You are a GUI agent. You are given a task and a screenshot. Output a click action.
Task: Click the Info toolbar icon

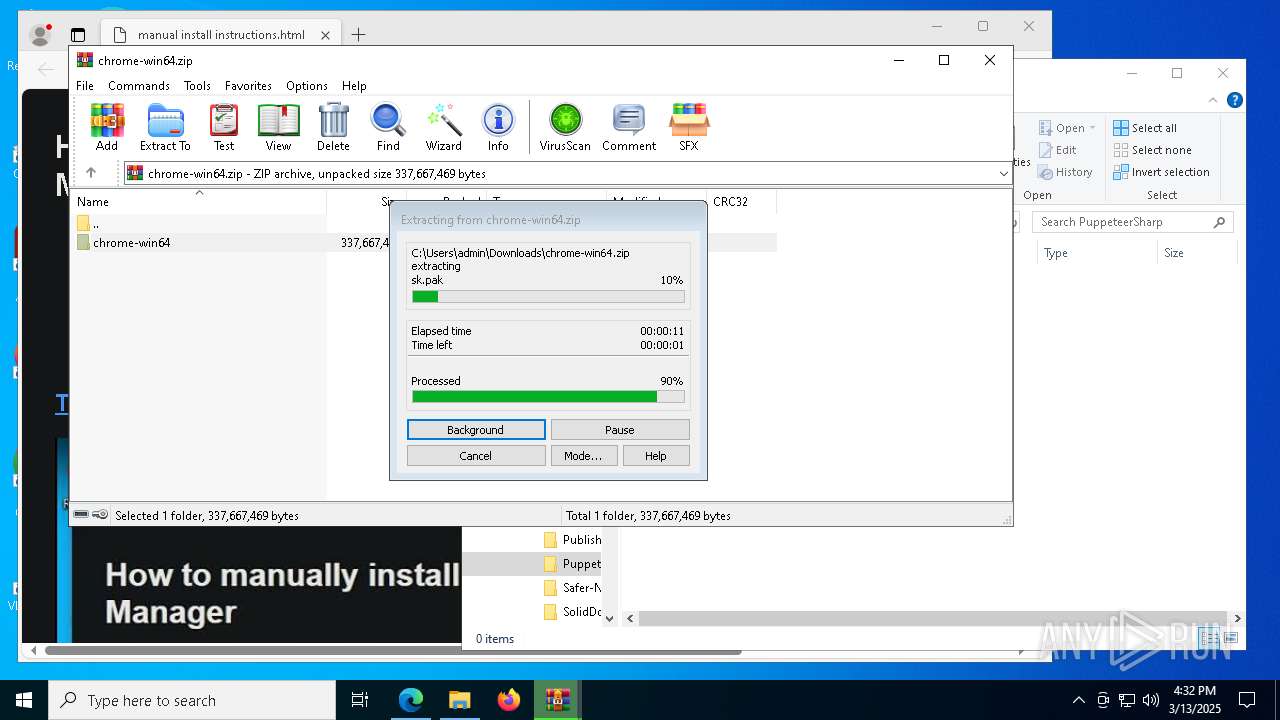[x=498, y=127]
